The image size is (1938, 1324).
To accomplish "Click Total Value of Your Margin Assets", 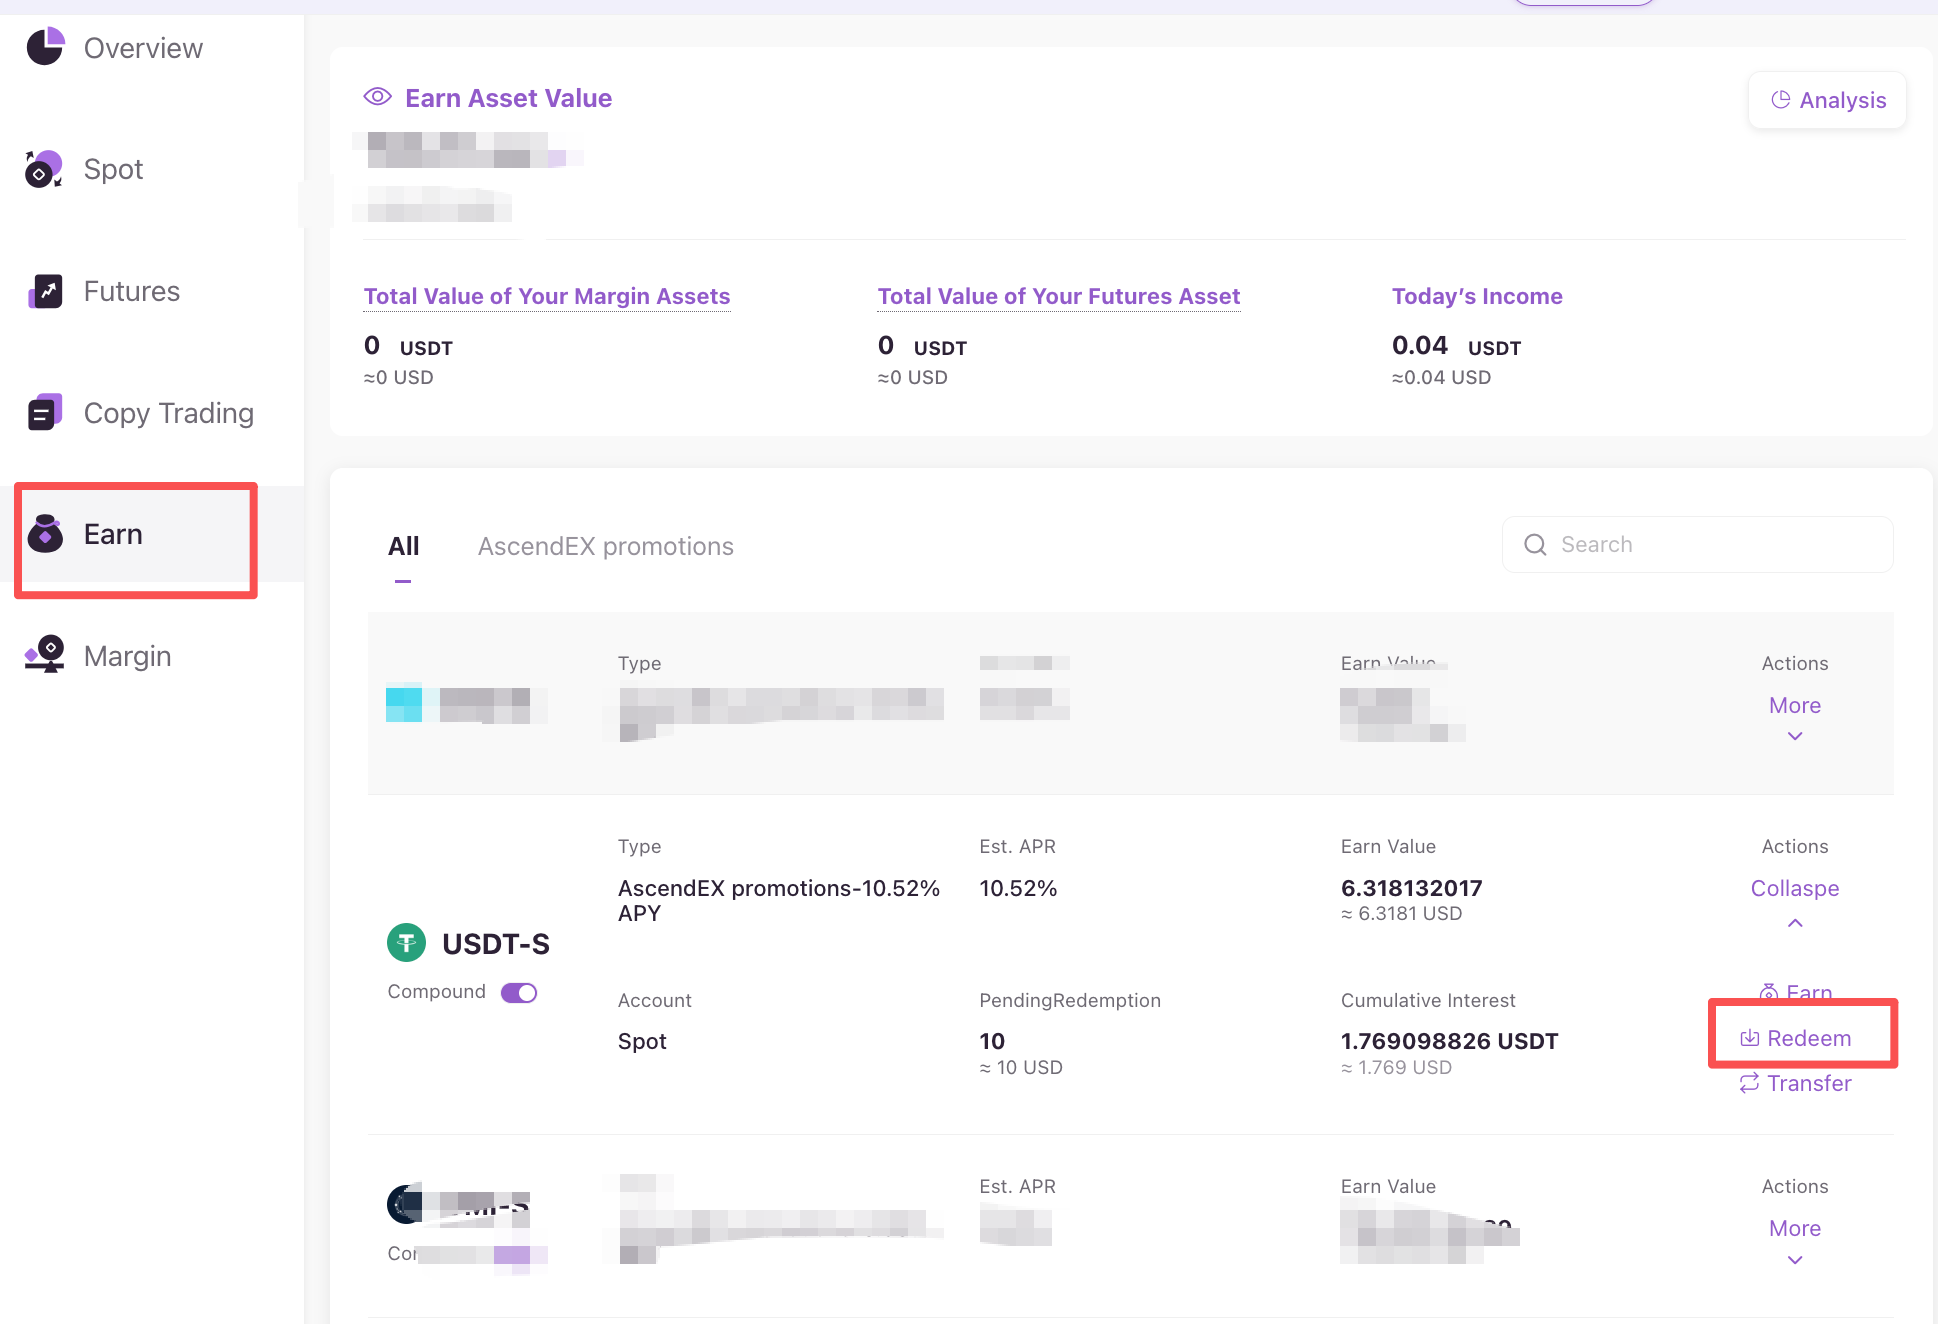I will tap(546, 296).
